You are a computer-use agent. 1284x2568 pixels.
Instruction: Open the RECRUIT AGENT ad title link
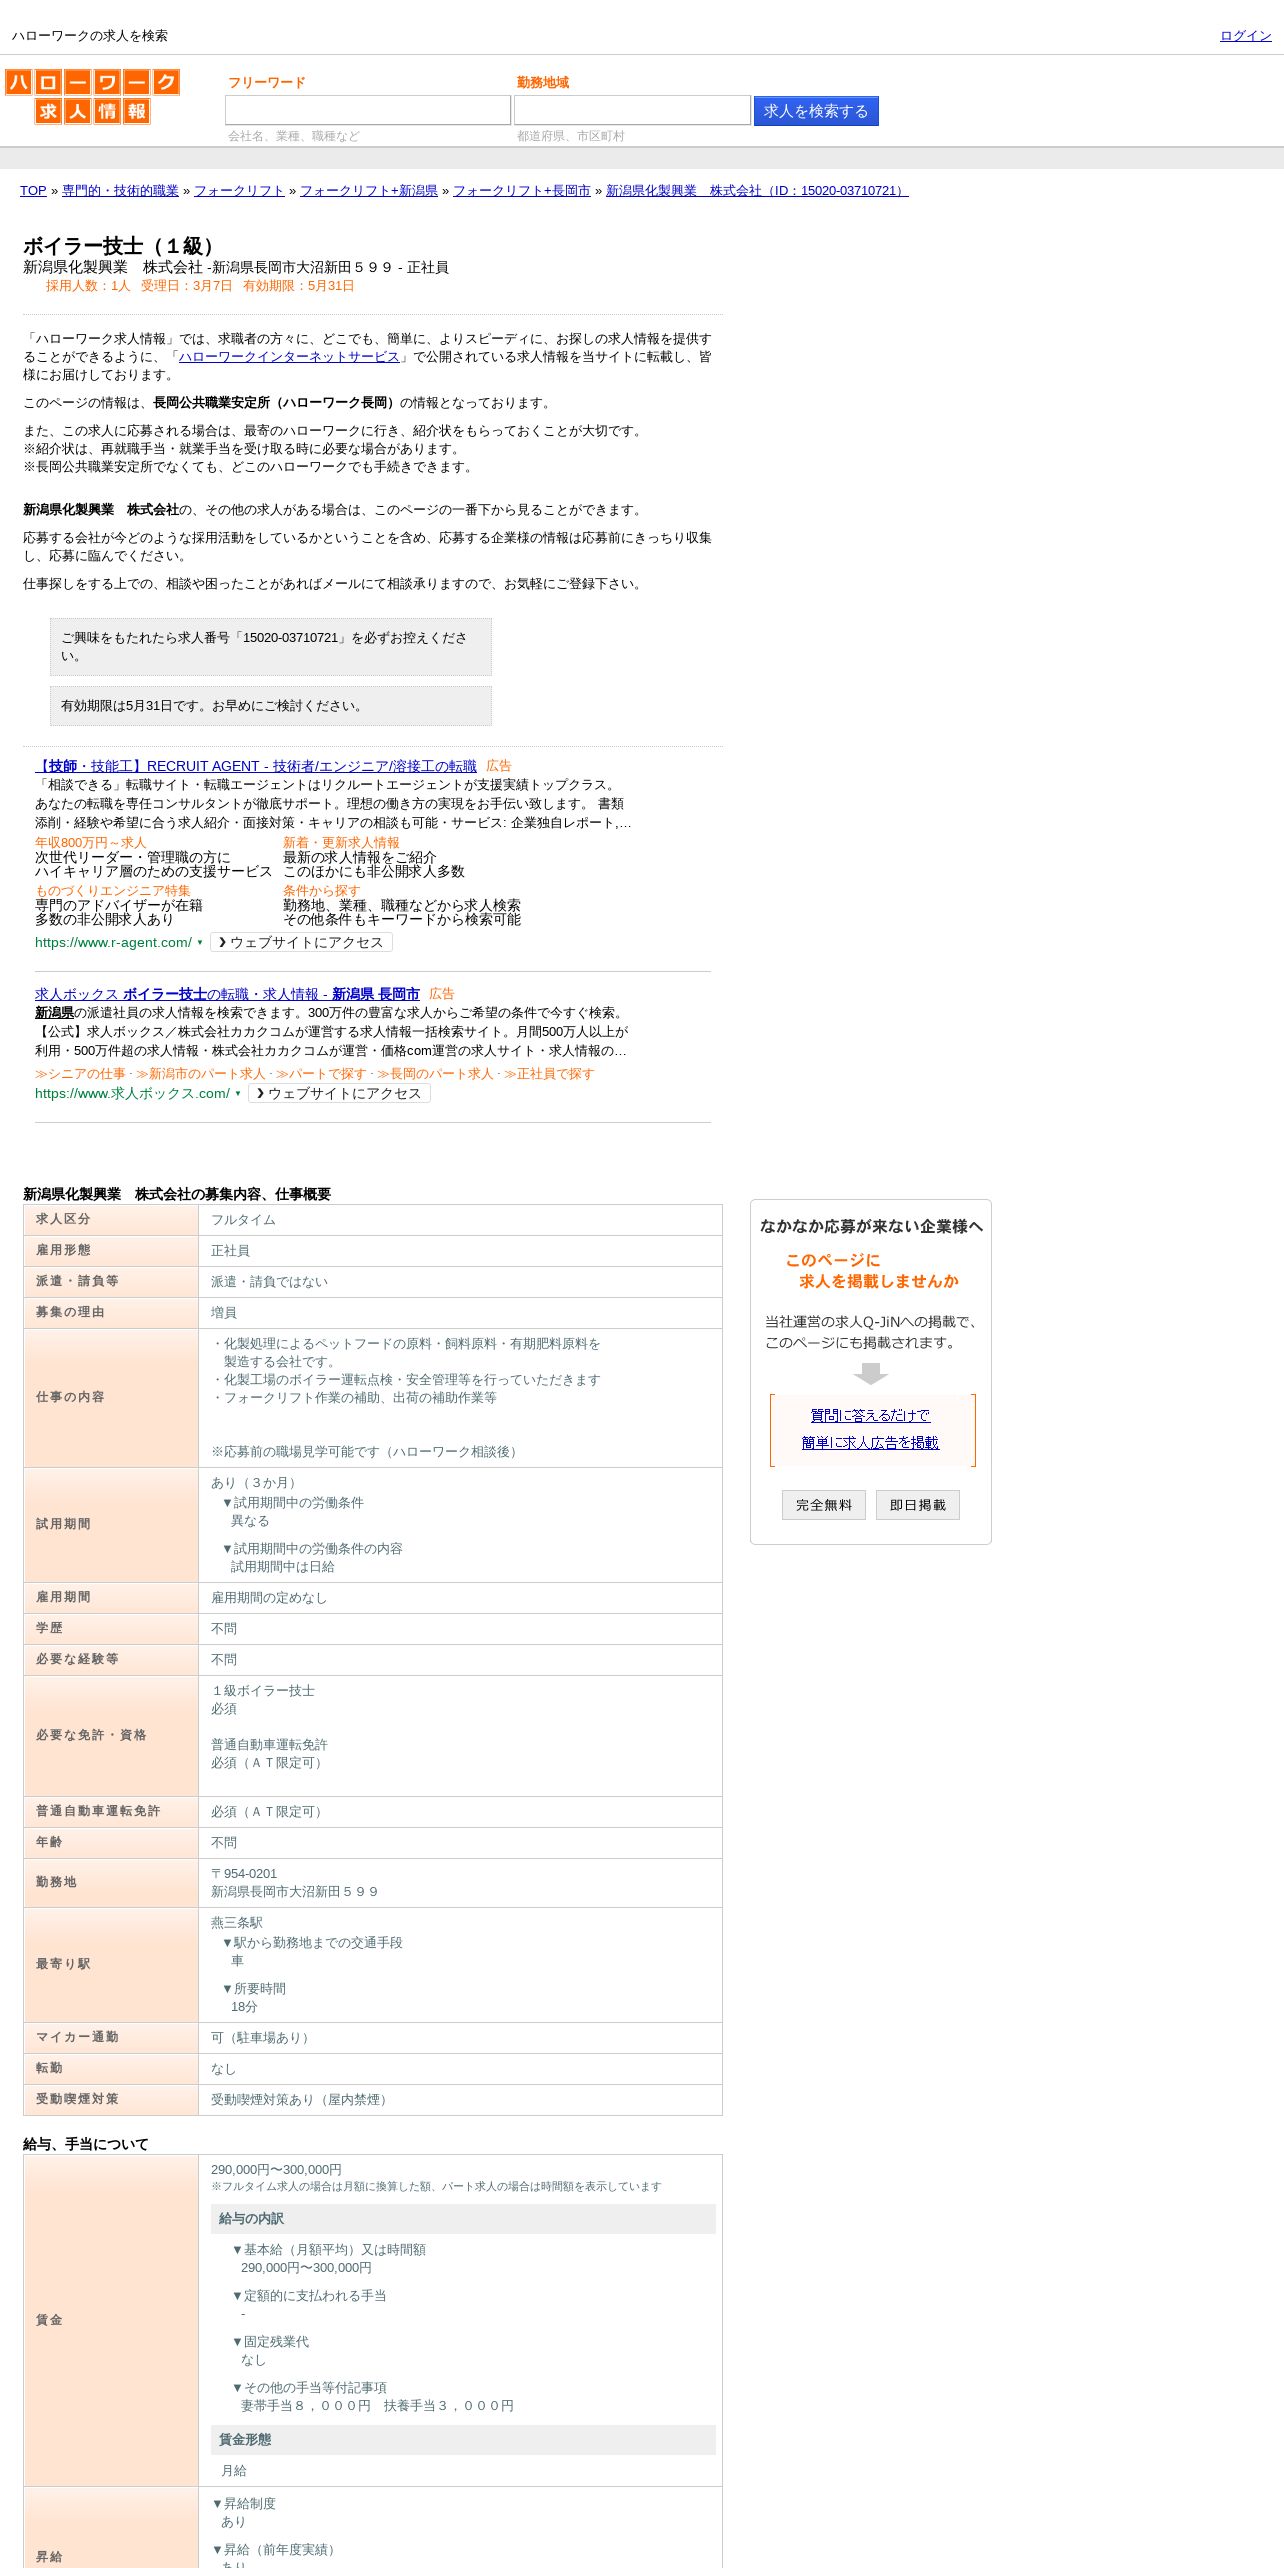pos(256,766)
